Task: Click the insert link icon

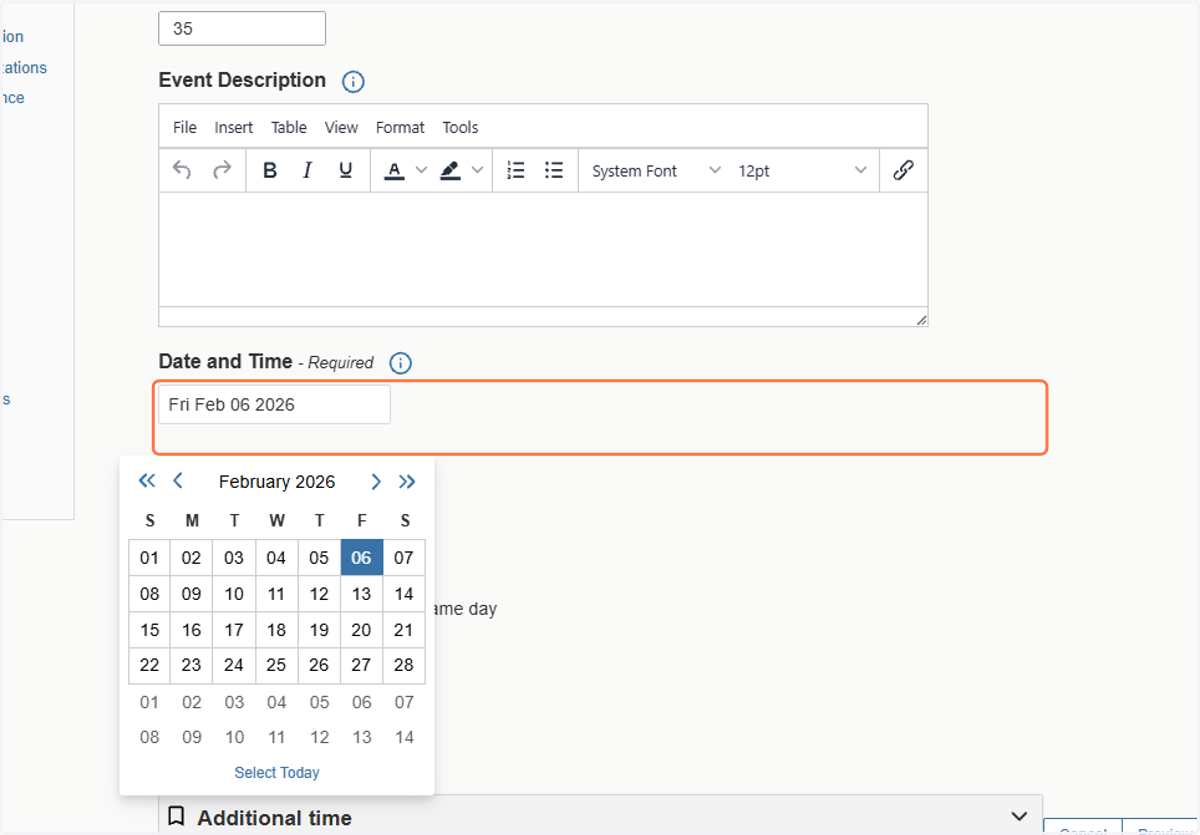Action: click(903, 170)
